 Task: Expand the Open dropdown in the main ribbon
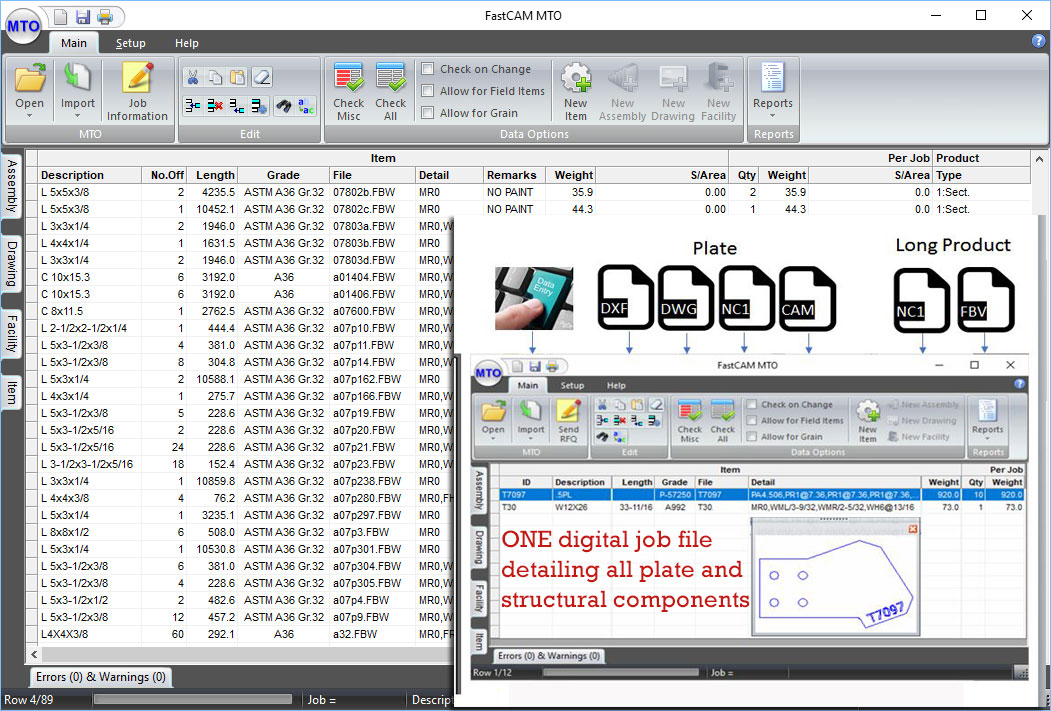pos(29,116)
